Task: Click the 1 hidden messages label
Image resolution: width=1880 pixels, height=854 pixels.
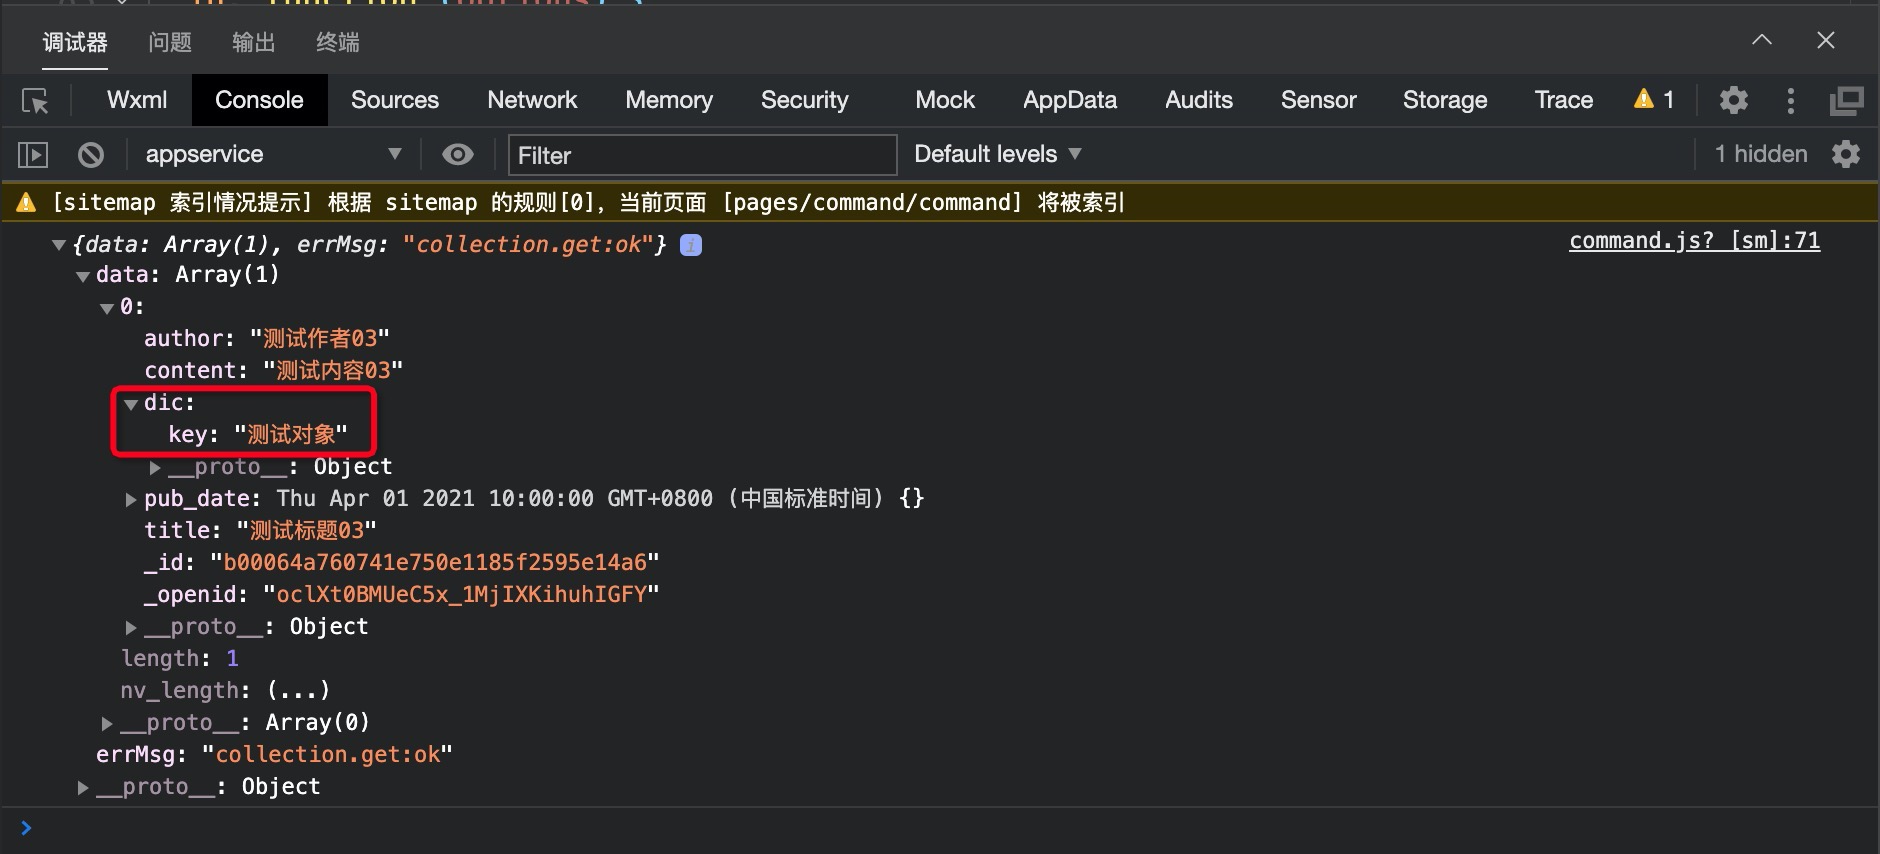Action: pyautogui.click(x=1761, y=154)
